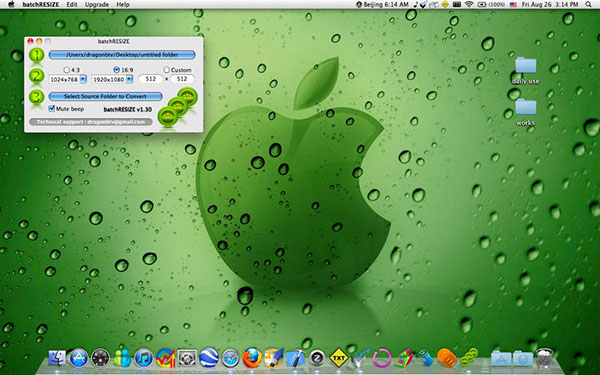Click the destination folder path button

click(x=122, y=55)
